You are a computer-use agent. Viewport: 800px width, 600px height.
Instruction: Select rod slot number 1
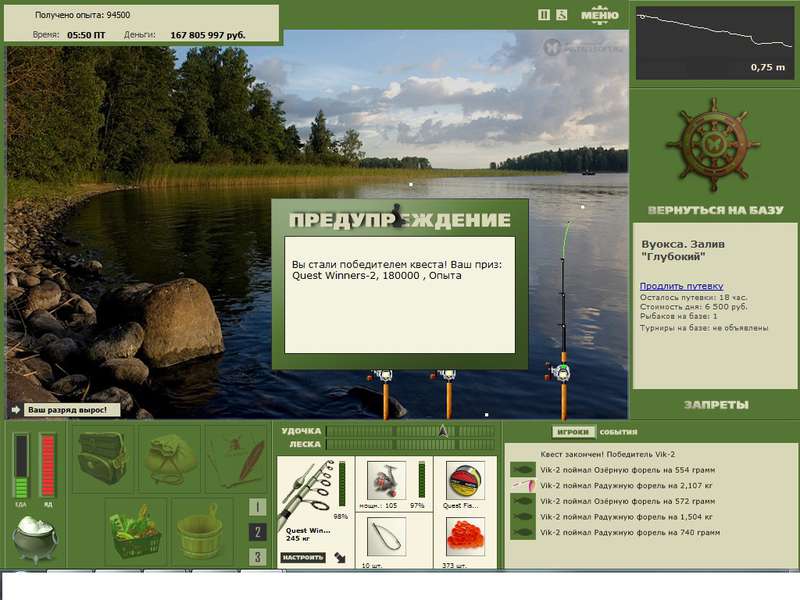coord(257,507)
